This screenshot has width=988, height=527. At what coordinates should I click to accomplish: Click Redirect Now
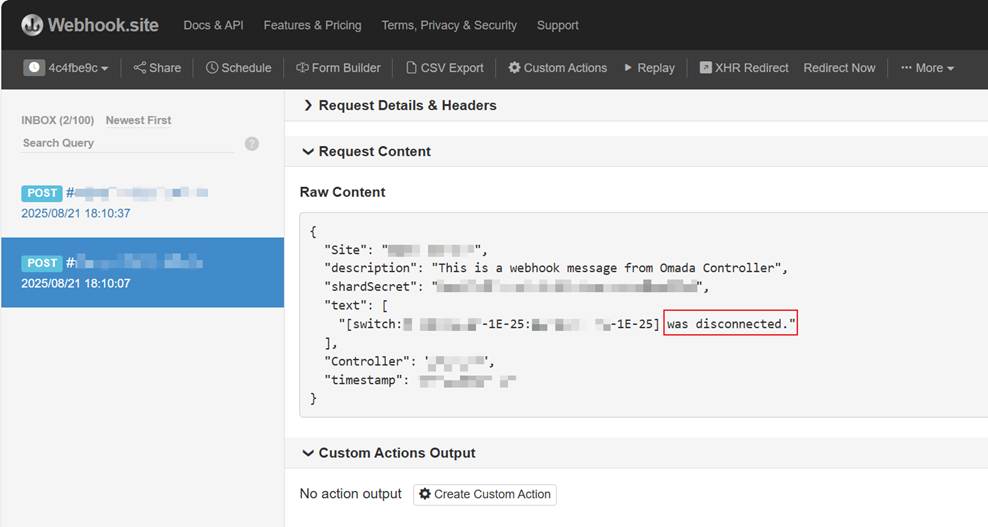839,67
